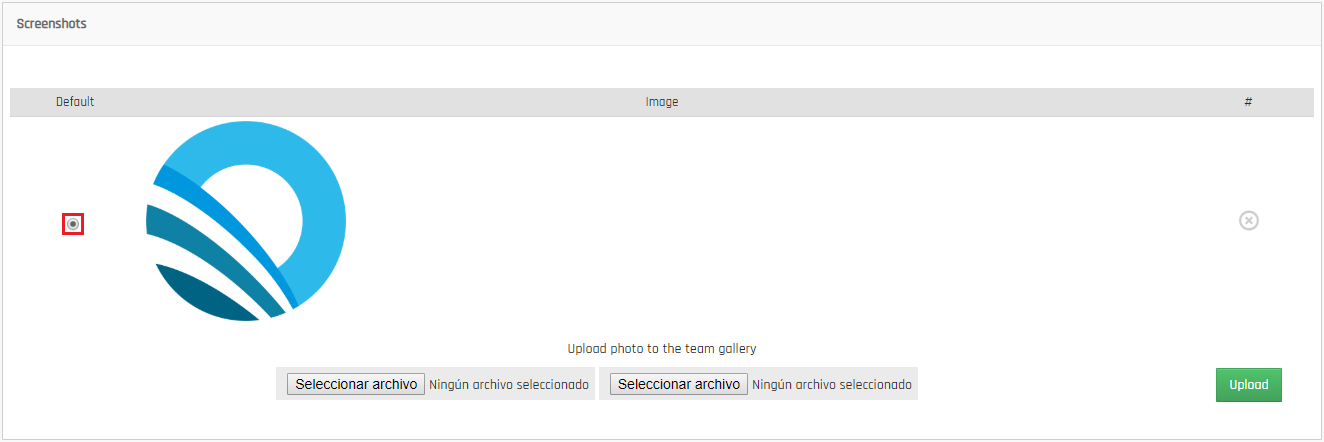The height and width of the screenshot is (442, 1324).
Task: Click the "Default" column header
Action: coord(75,102)
